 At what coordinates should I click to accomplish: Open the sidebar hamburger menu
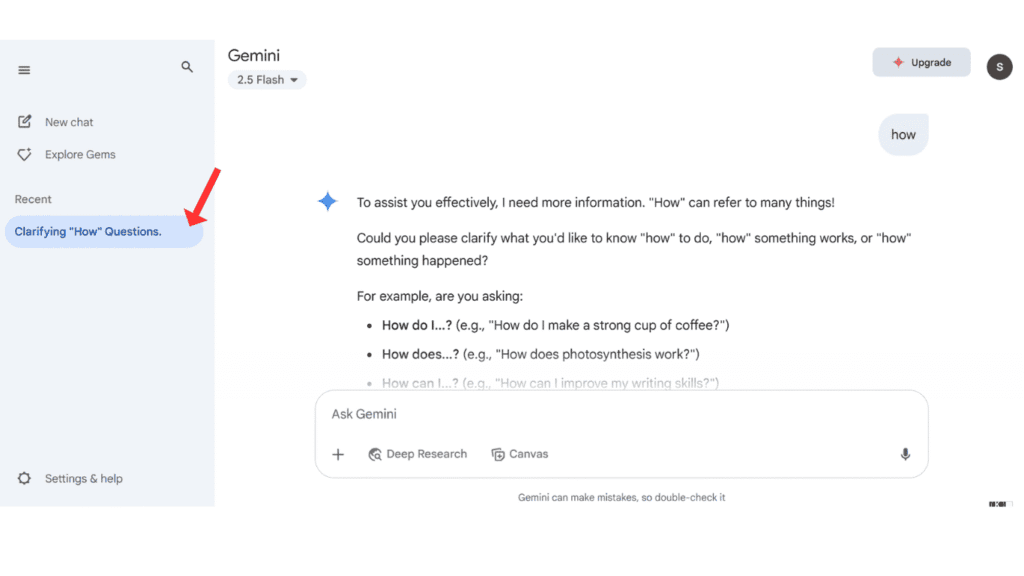pyautogui.click(x=23, y=70)
